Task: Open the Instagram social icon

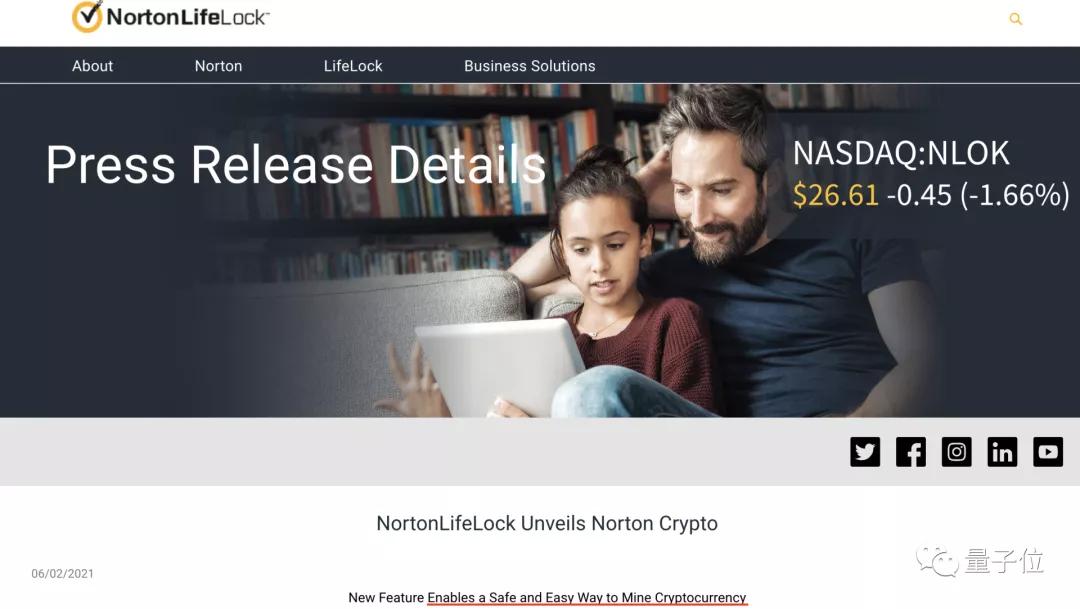Action: tap(957, 452)
